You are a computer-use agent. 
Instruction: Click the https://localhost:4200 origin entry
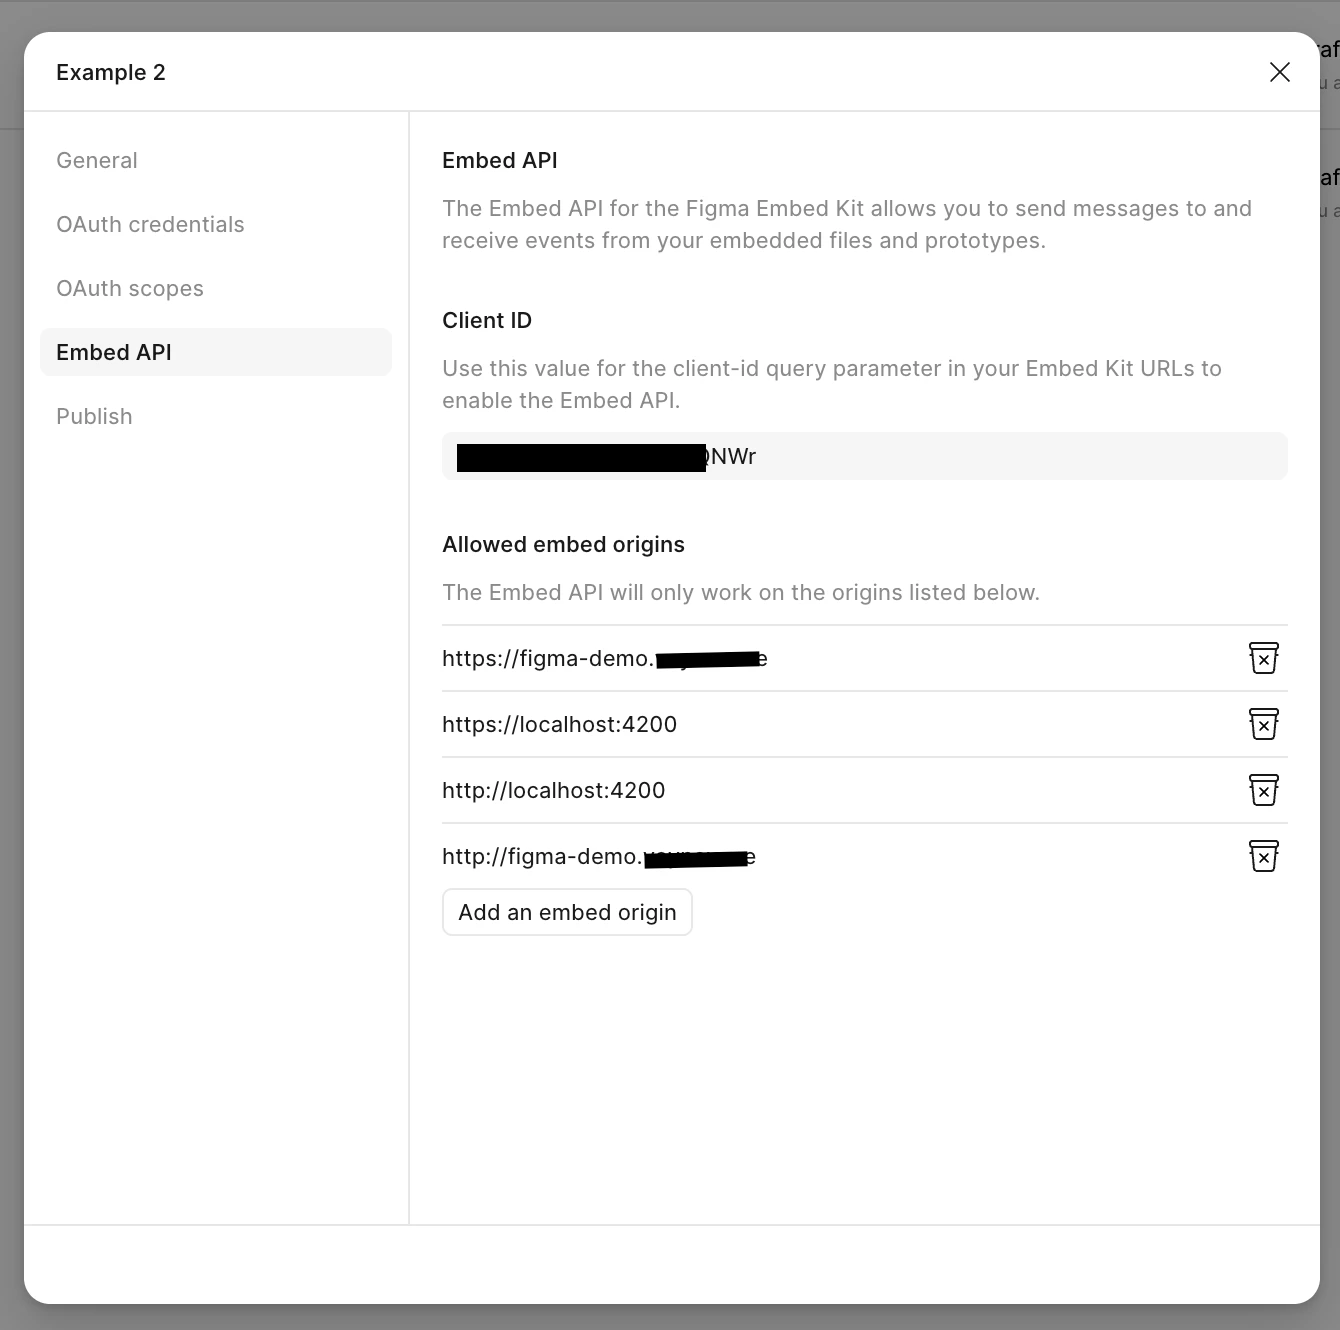pos(559,724)
